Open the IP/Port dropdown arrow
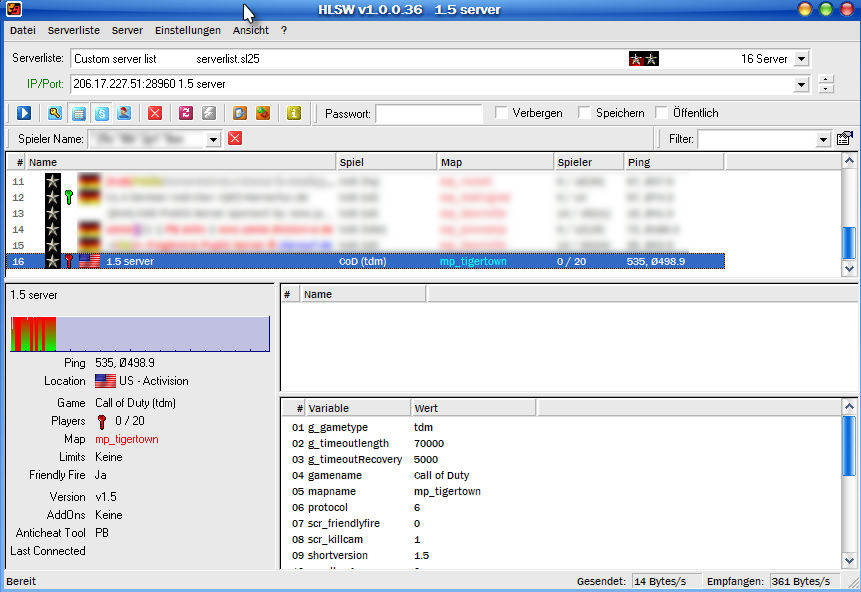The image size is (861, 592). 802,84
